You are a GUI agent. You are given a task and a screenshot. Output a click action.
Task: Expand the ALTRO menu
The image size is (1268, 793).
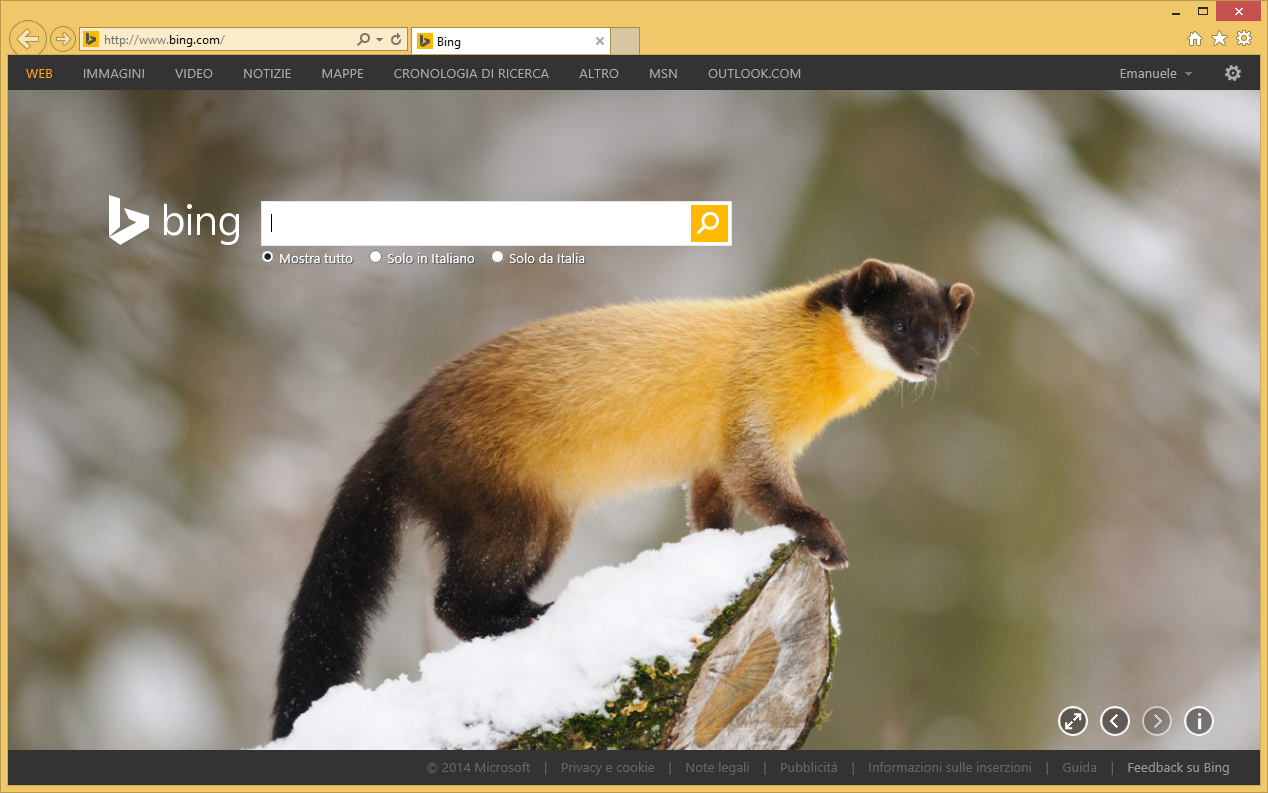599,73
